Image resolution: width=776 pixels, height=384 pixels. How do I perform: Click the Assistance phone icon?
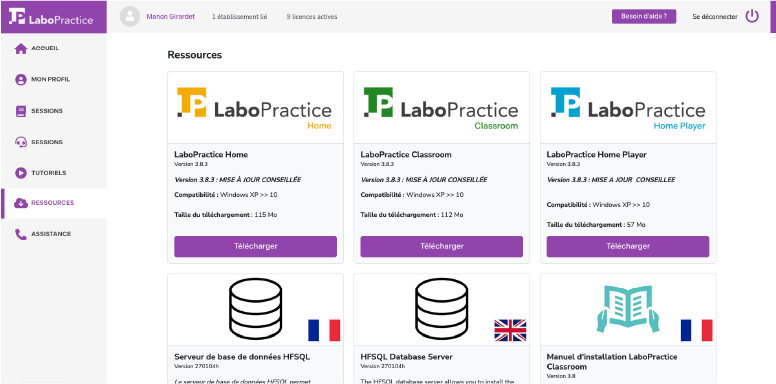pos(21,234)
